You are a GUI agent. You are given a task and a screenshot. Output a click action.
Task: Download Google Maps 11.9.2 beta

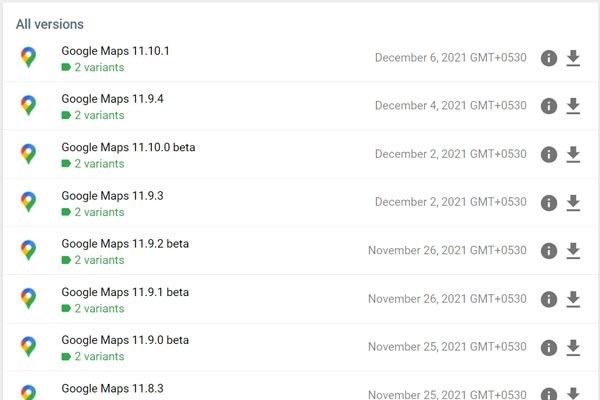tap(573, 251)
